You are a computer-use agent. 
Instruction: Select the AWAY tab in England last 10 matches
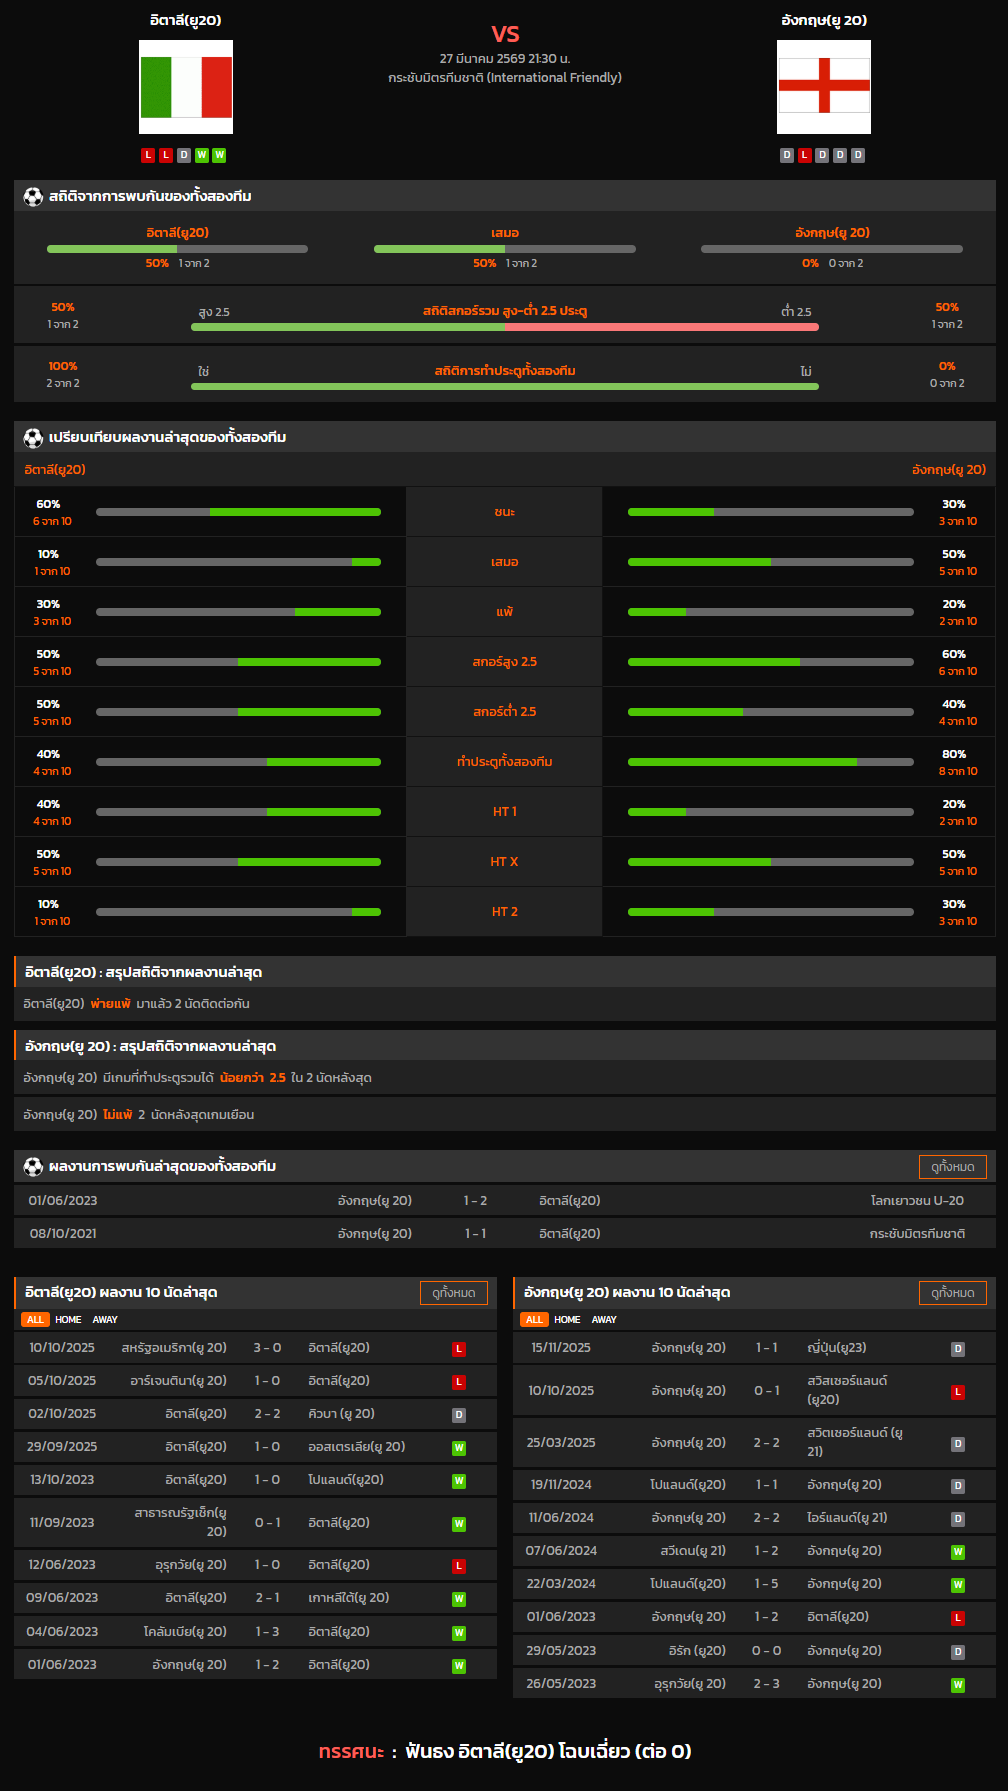[604, 1320]
